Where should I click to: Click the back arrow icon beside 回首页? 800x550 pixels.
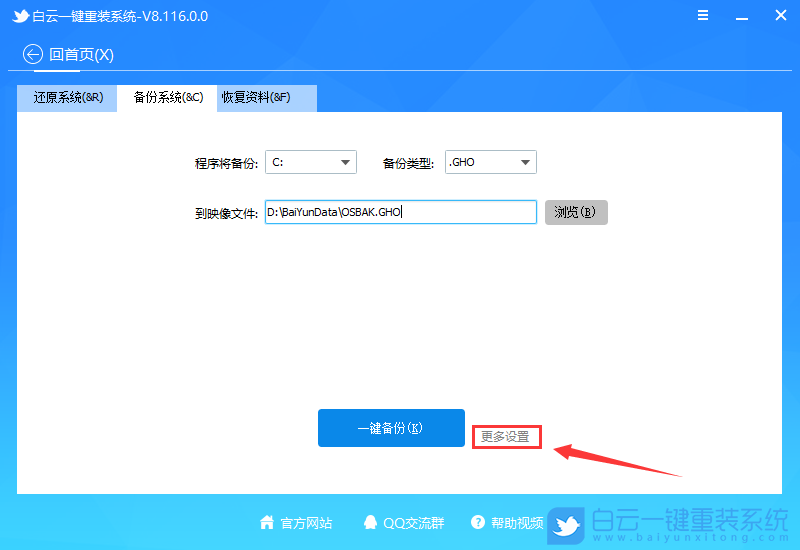coord(33,54)
